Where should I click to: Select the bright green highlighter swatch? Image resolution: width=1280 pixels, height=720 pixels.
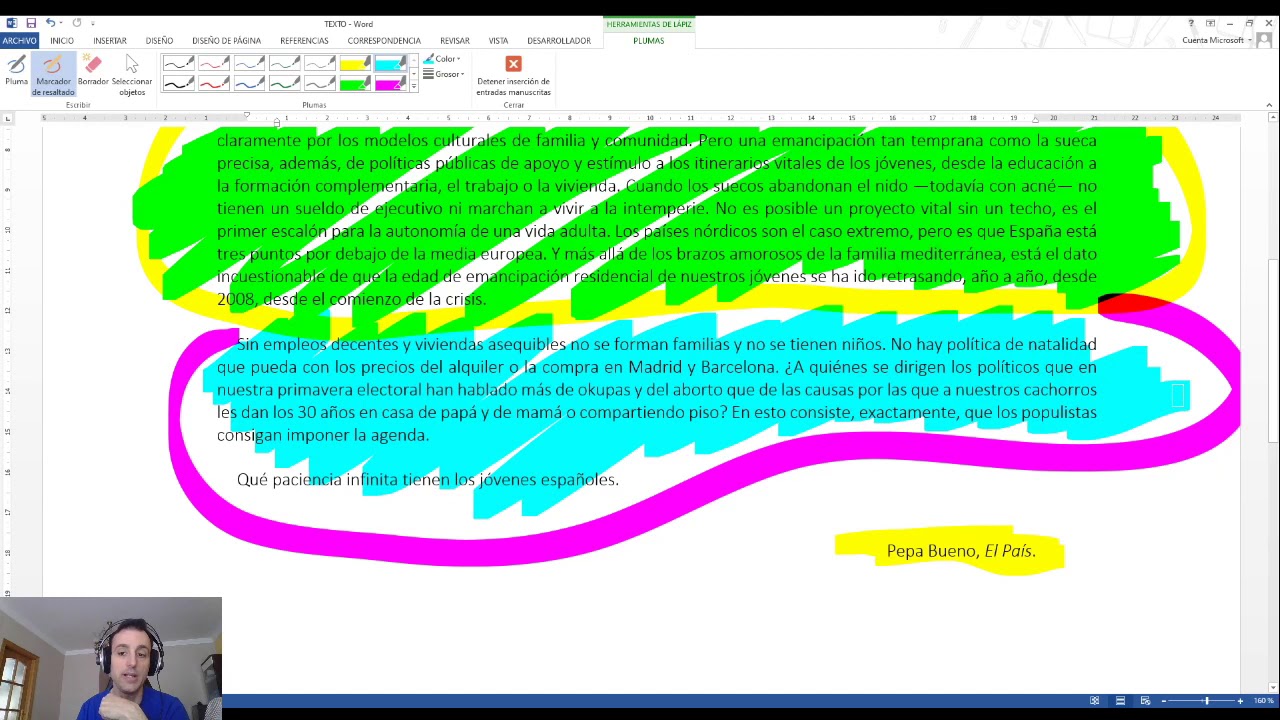[x=354, y=83]
